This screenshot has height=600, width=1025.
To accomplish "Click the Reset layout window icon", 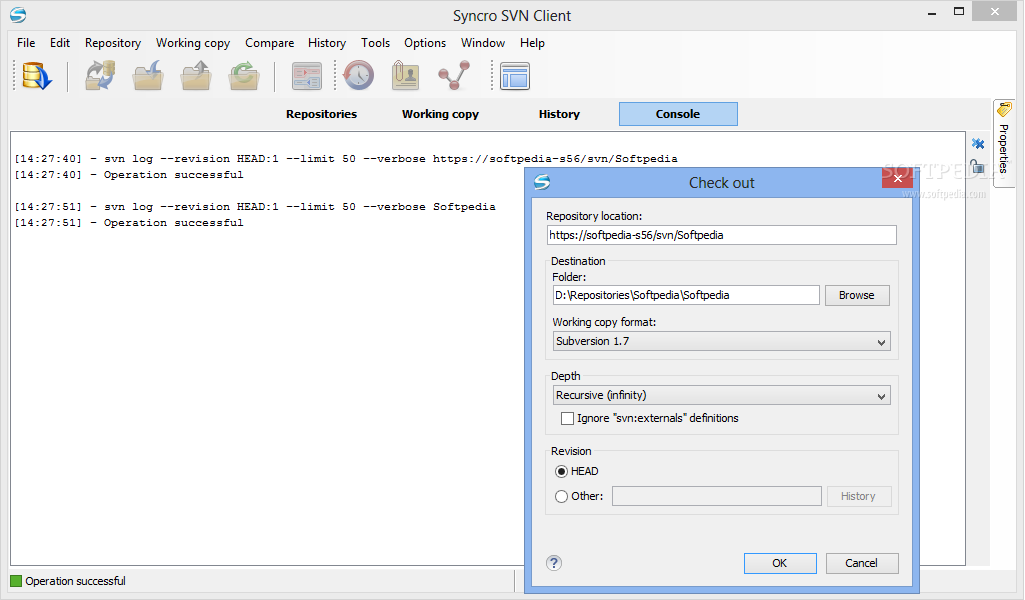I will pos(515,76).
